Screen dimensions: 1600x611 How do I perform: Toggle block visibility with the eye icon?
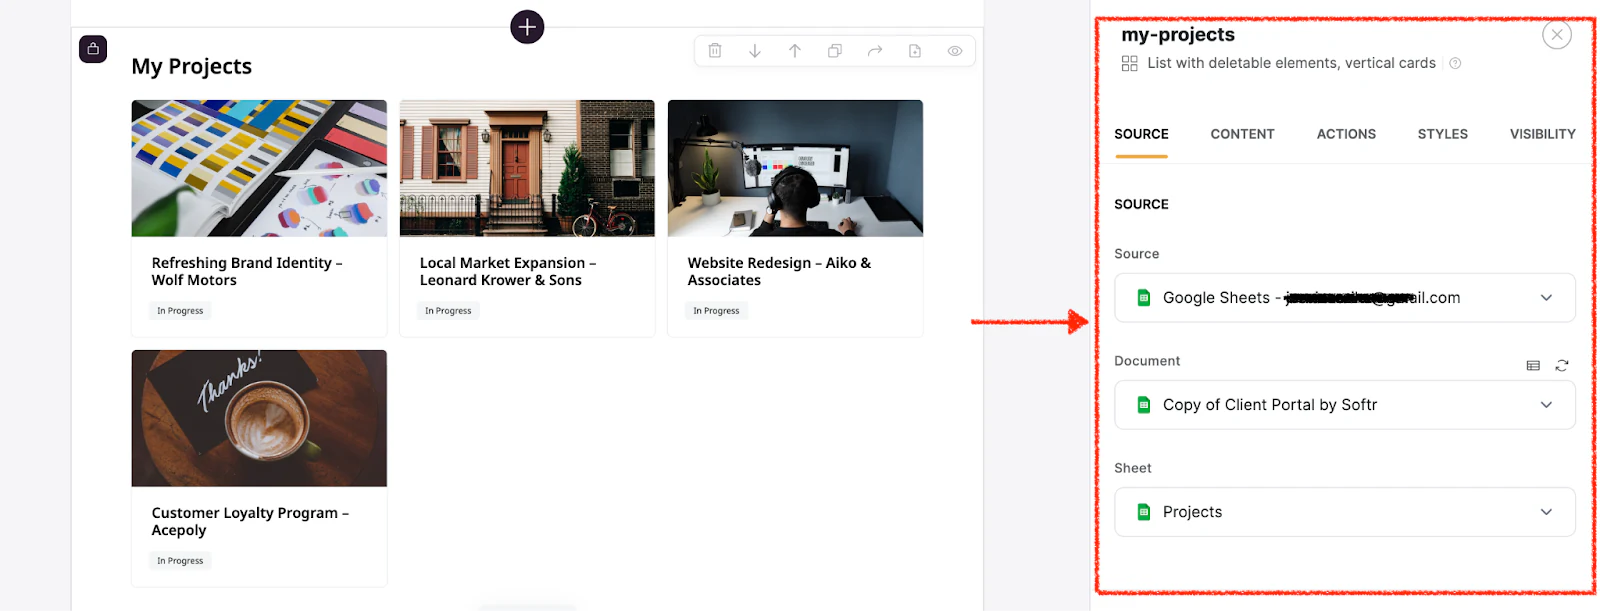click(x=955, y=51)
